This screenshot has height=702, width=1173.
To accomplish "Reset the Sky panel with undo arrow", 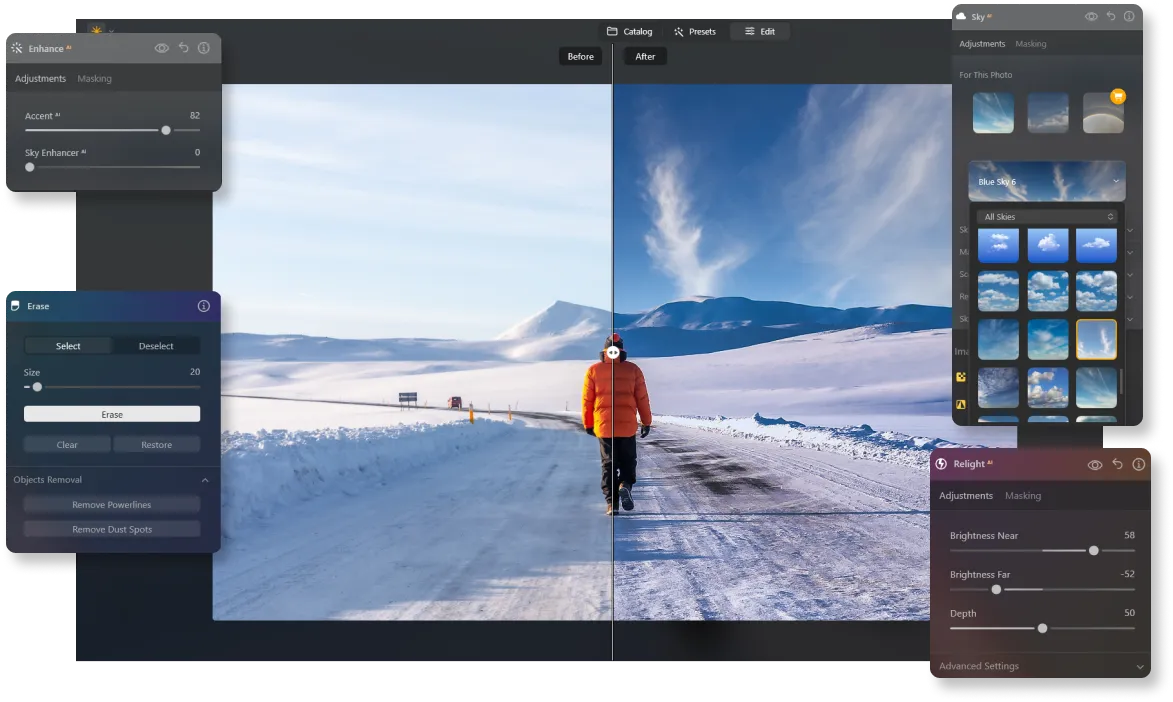I will point(1111,16).
